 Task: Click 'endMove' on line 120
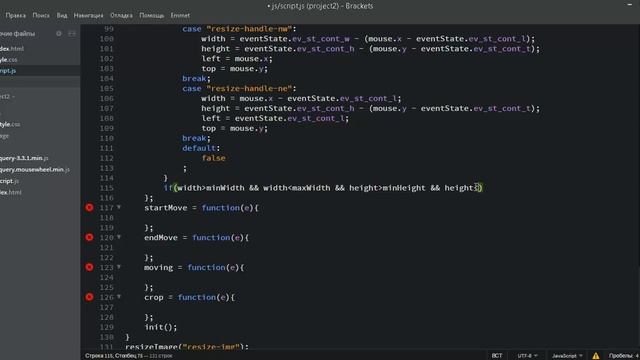point(161,238)
